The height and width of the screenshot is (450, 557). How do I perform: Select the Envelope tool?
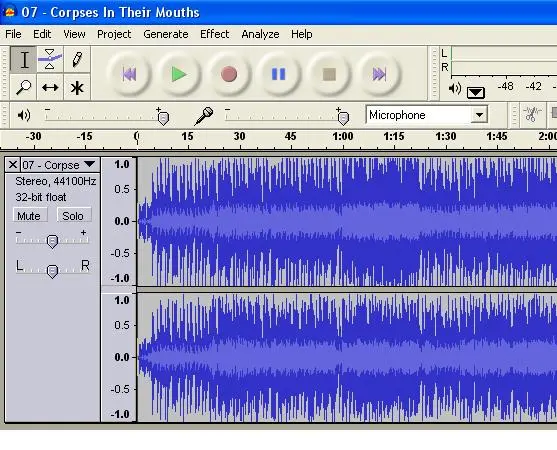tap(50, 59)
